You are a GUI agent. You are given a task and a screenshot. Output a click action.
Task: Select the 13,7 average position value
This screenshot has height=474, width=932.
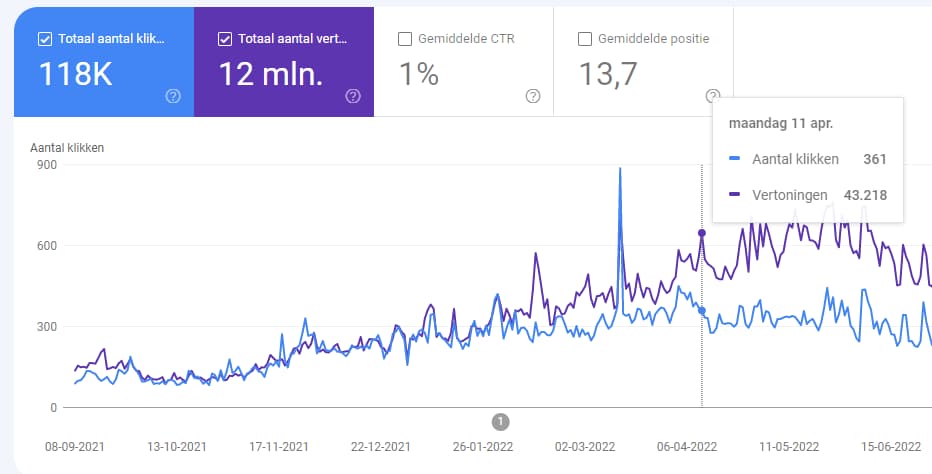609,74
